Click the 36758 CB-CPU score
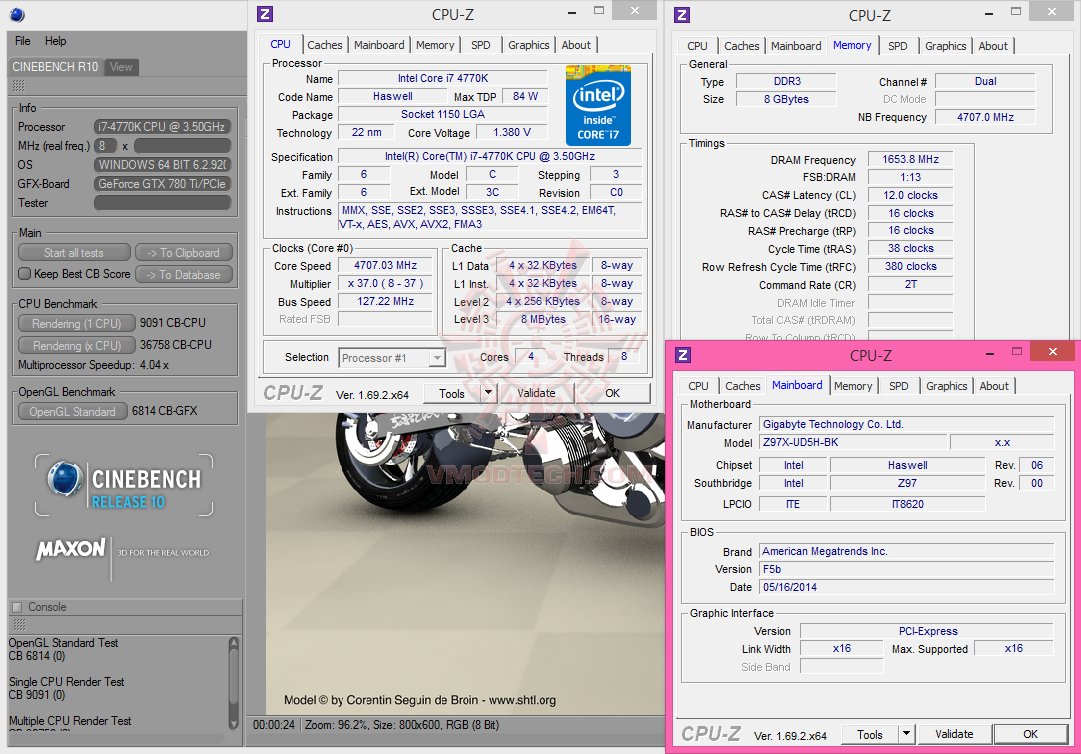The image size is (1081, 754). click(x=176, y=345)
